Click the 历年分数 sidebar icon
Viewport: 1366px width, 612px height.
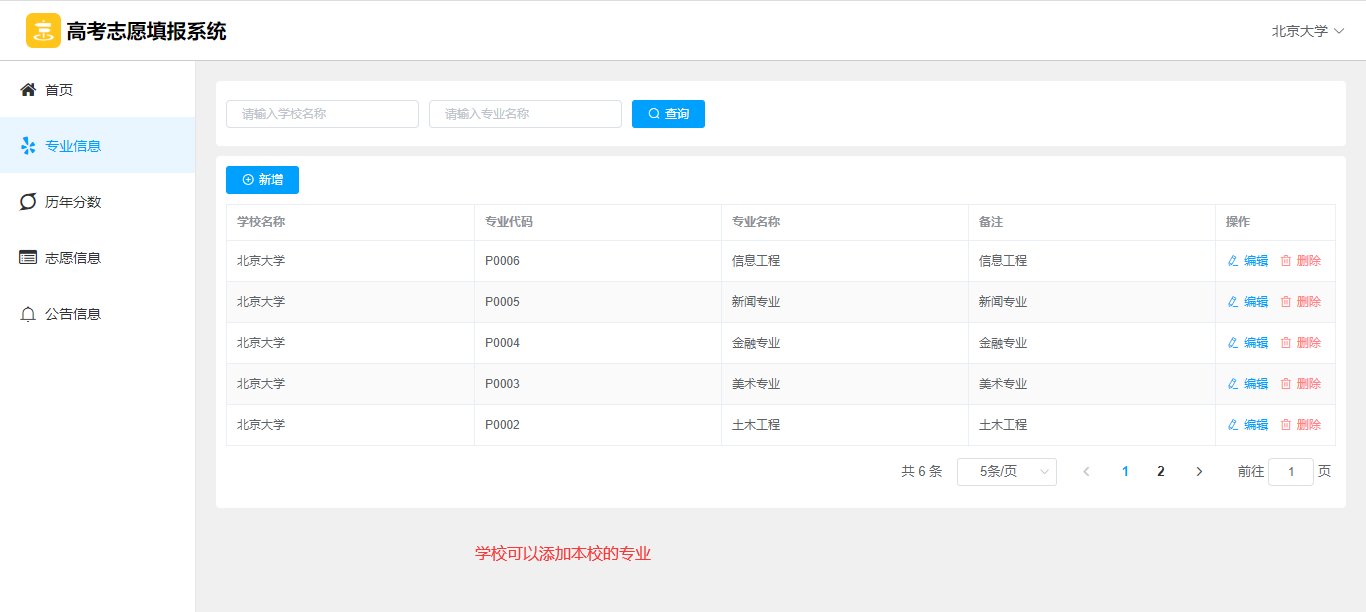[28, 202]
